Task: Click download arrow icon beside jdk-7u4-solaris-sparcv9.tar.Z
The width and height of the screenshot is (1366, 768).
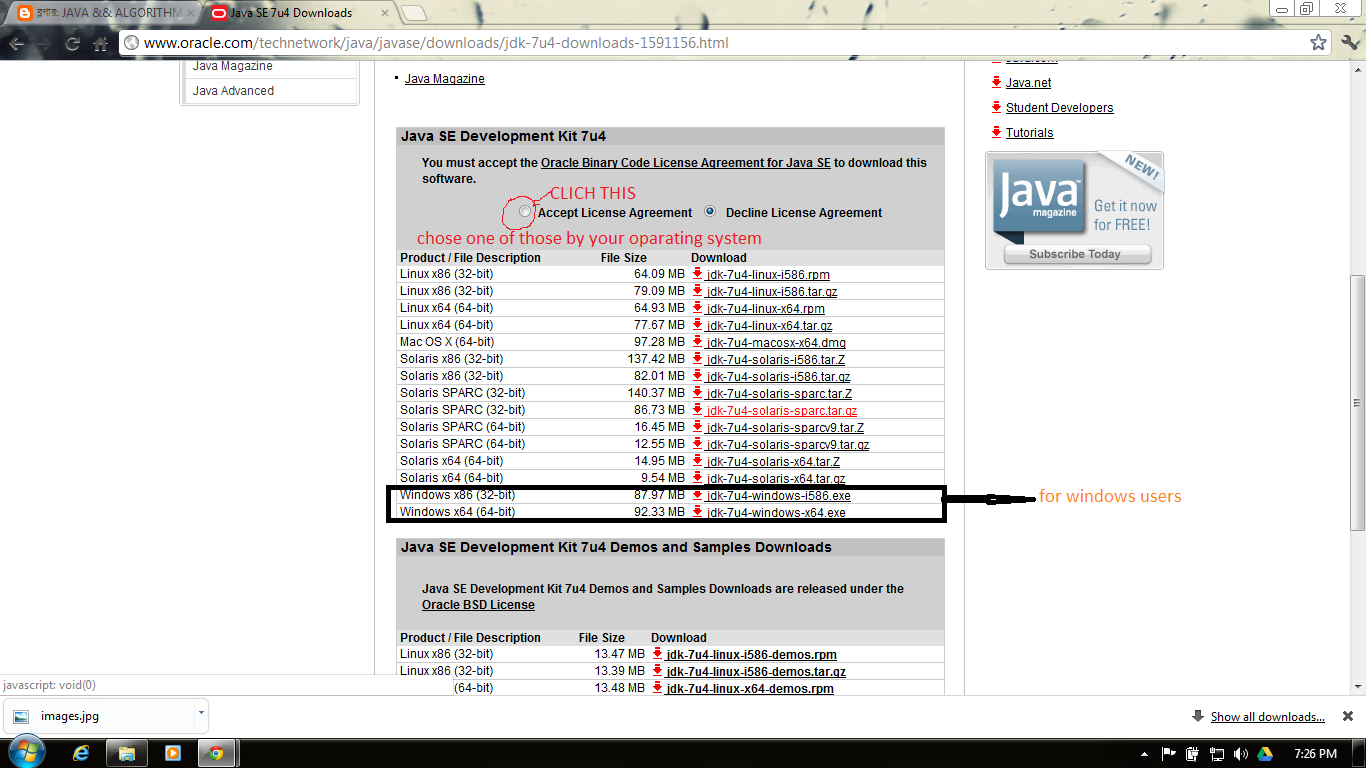Action: tap(698, 427)
